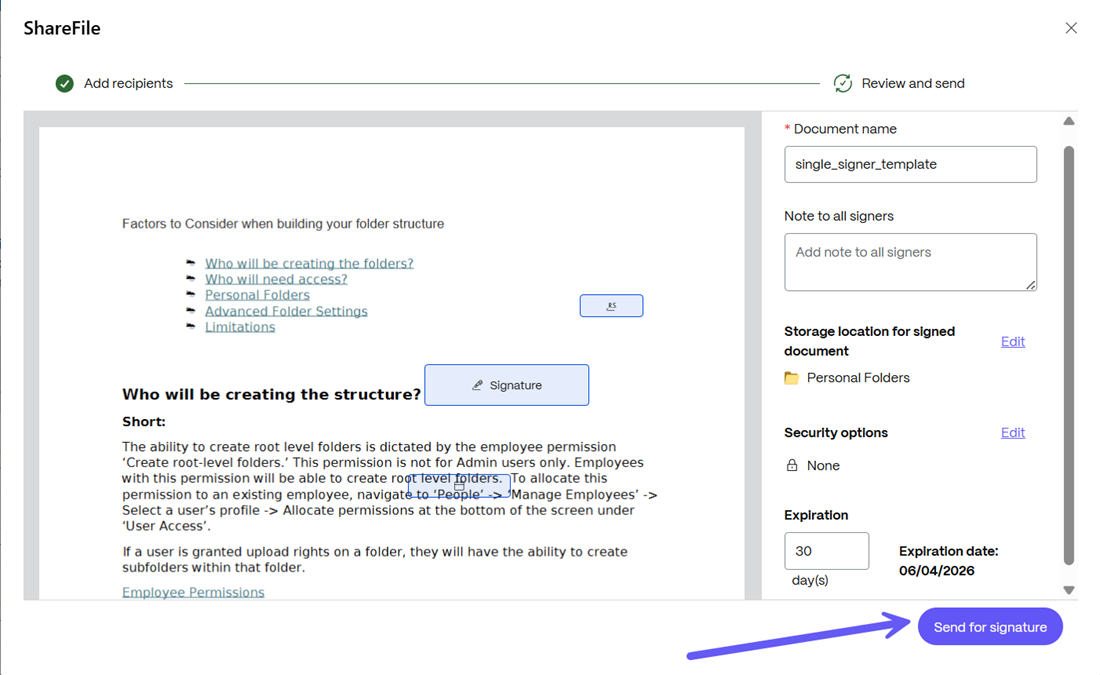Screen dimensions: 1100x675
Task: Close the ShareFile dialog with the X
Action: click(x=1071, y=28)
